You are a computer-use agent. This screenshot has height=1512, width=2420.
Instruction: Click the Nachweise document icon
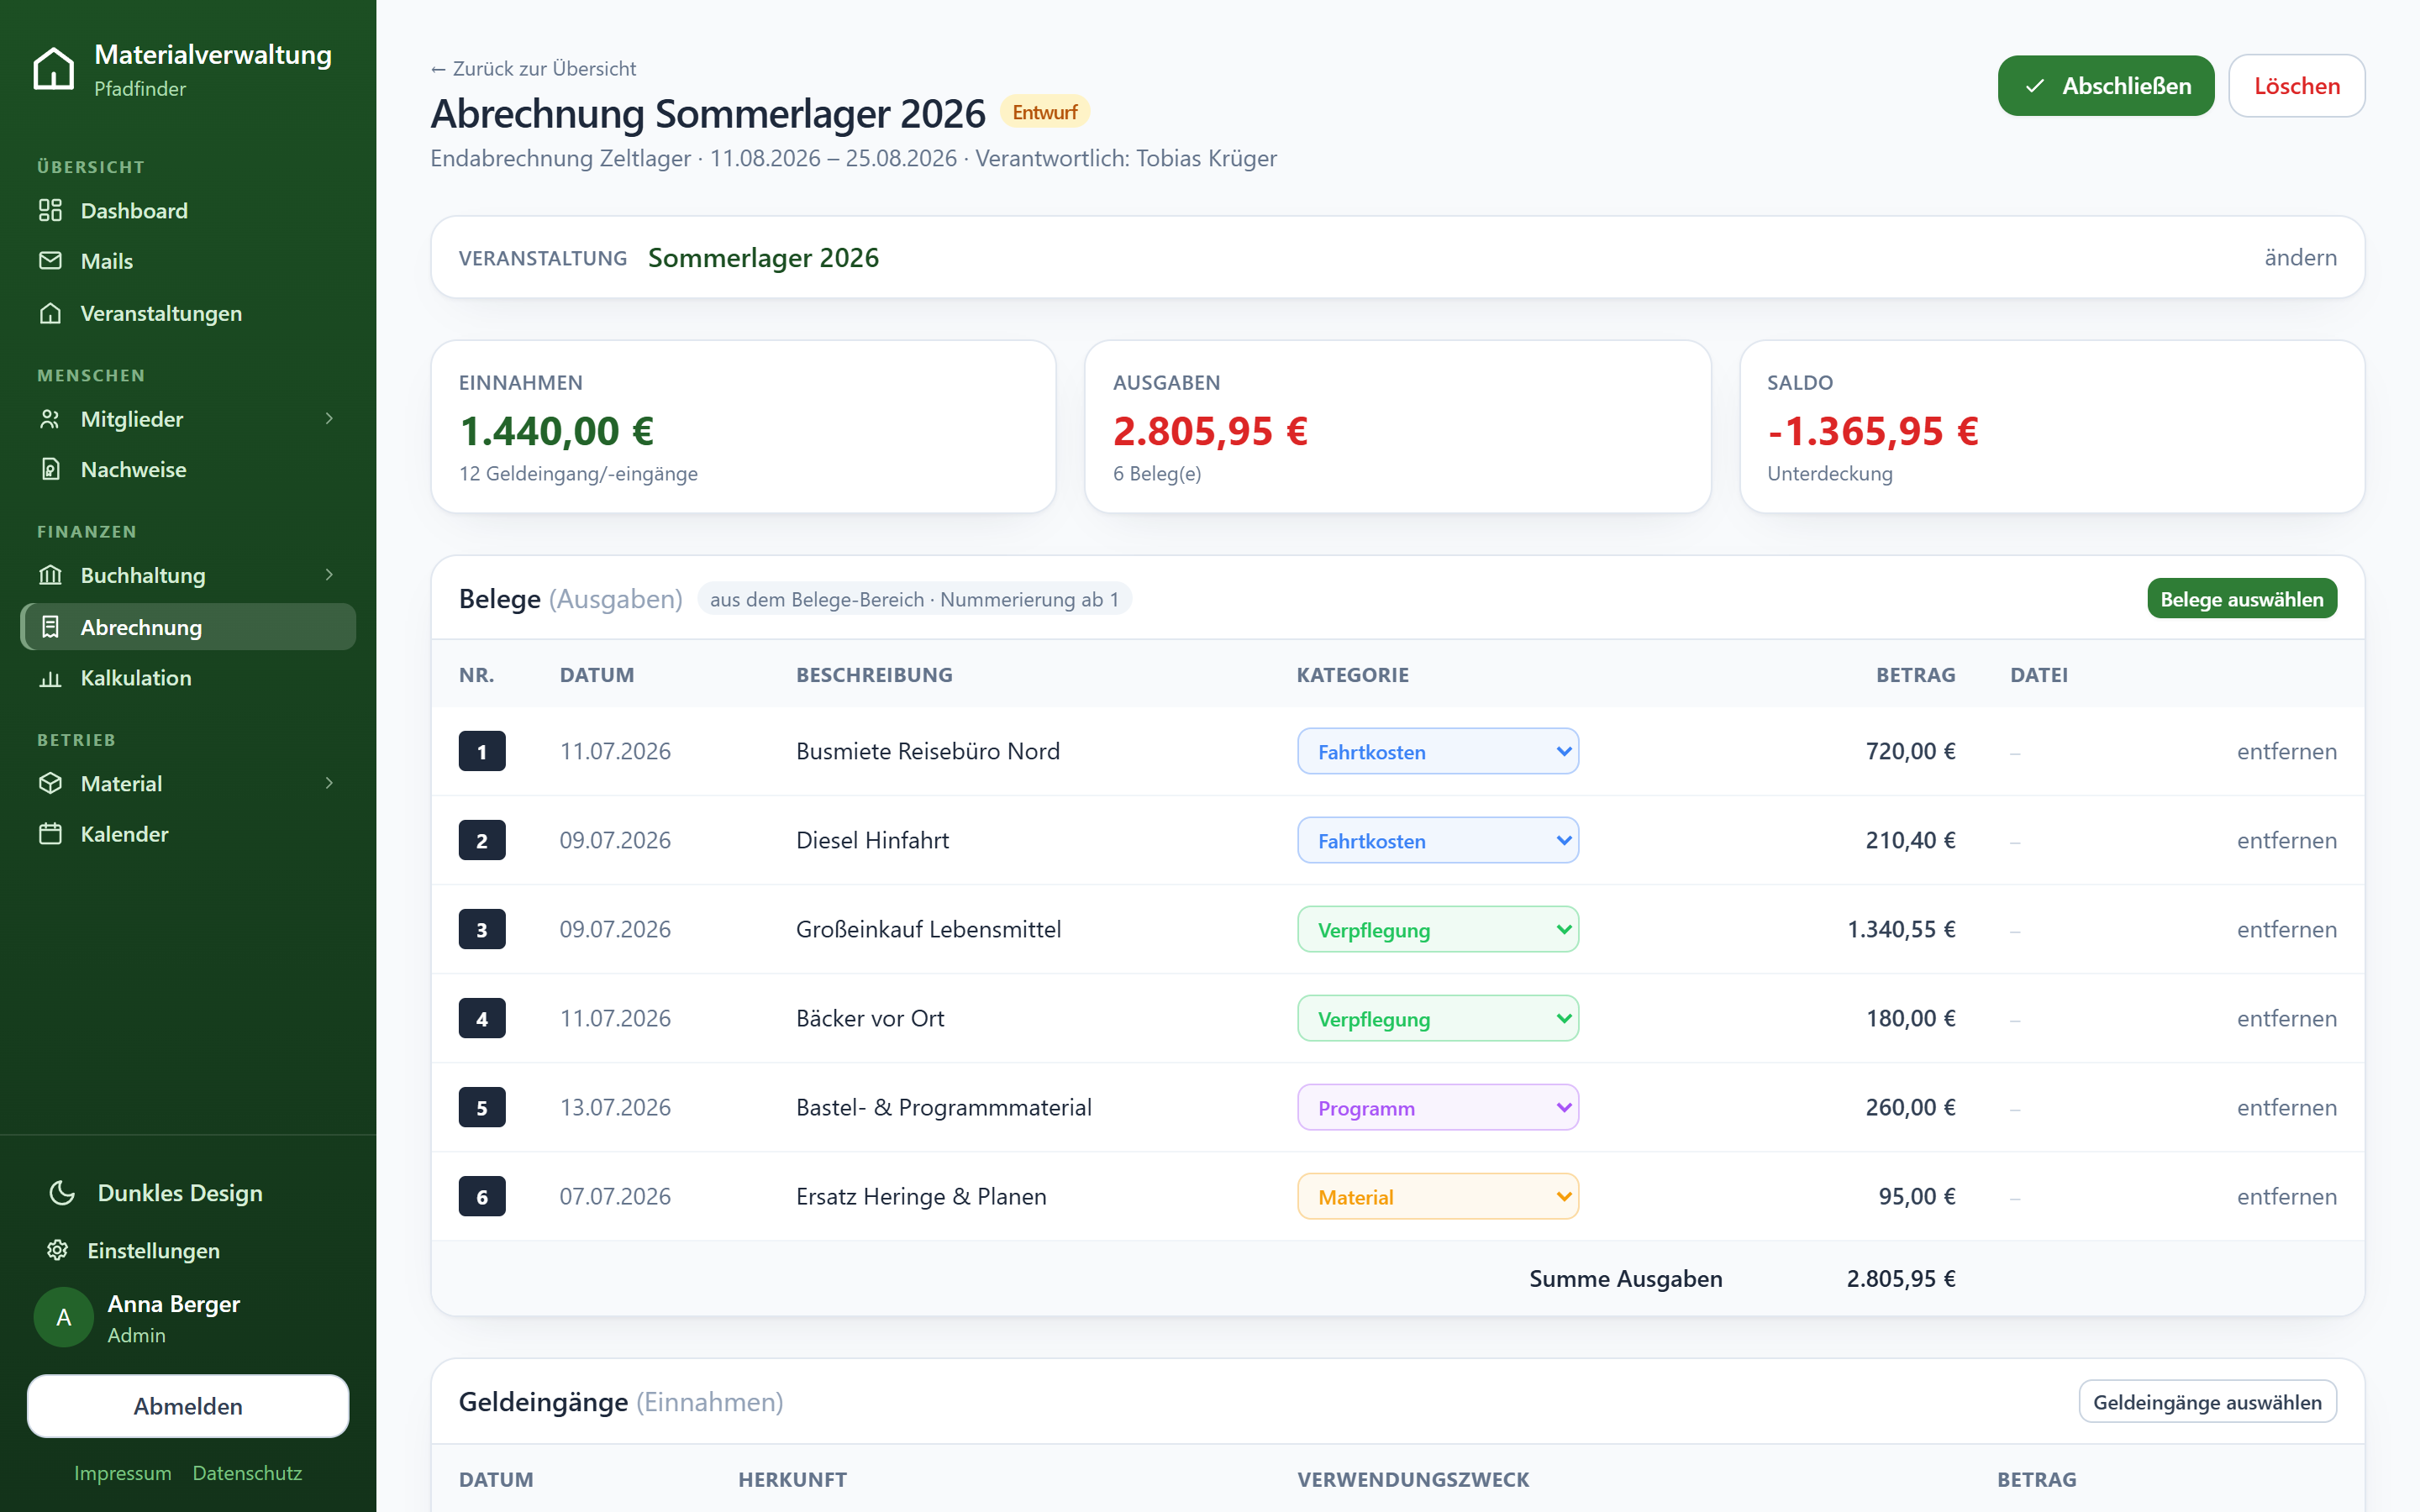click(50, 469)
